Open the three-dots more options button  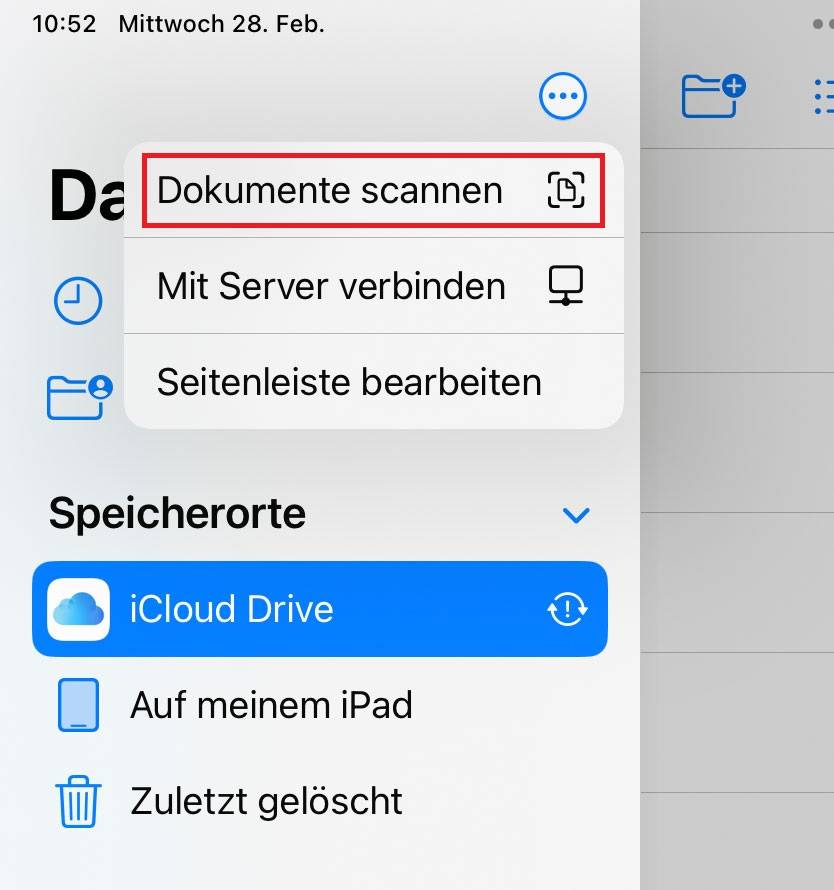tap(563, 96)
